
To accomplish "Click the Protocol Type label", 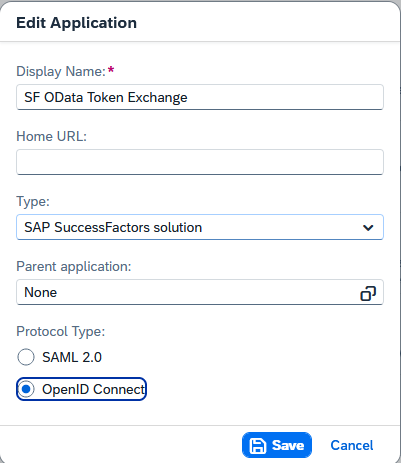I will pyautogui.click(x=61, y=332).
